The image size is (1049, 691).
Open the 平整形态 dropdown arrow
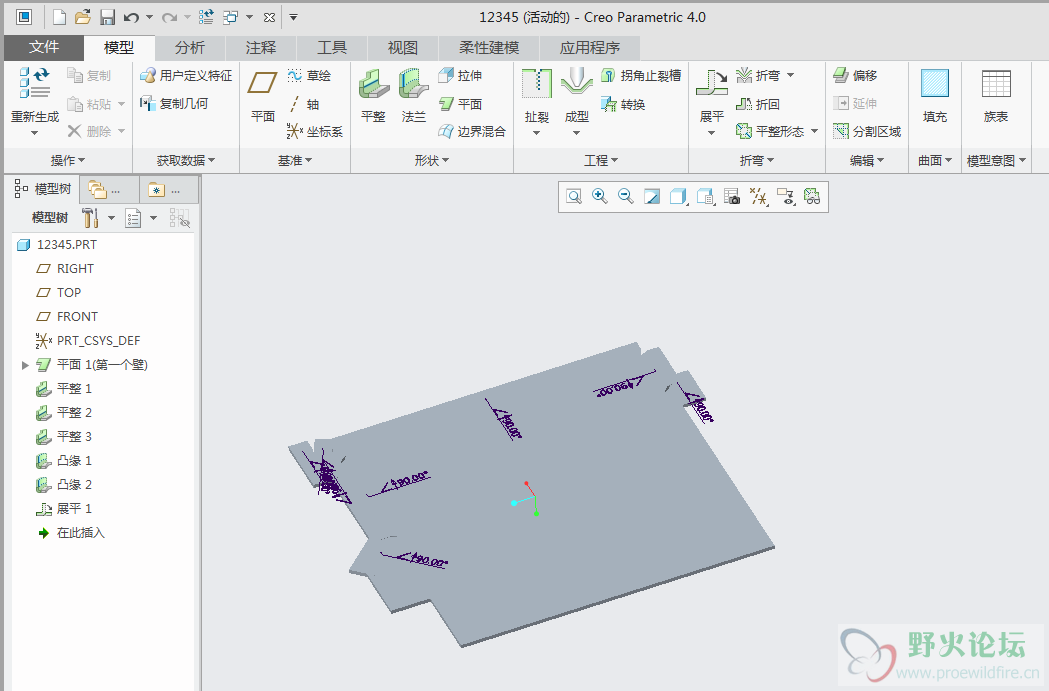[x=814, y=131]
